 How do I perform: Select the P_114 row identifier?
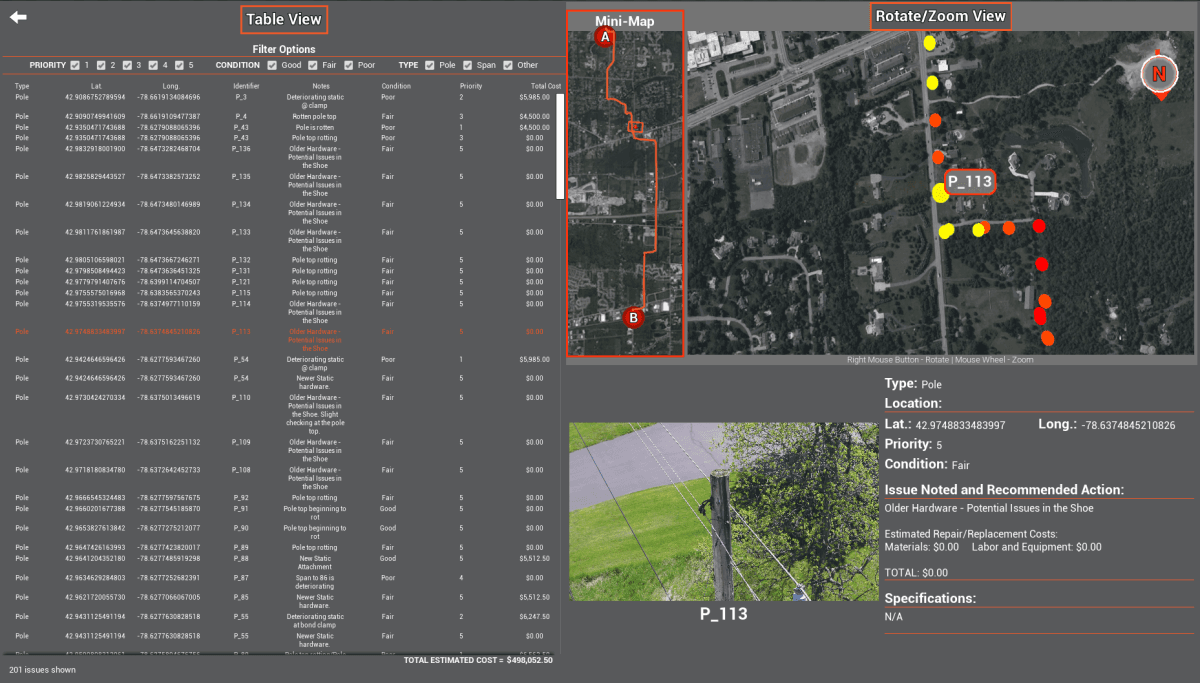241,304
